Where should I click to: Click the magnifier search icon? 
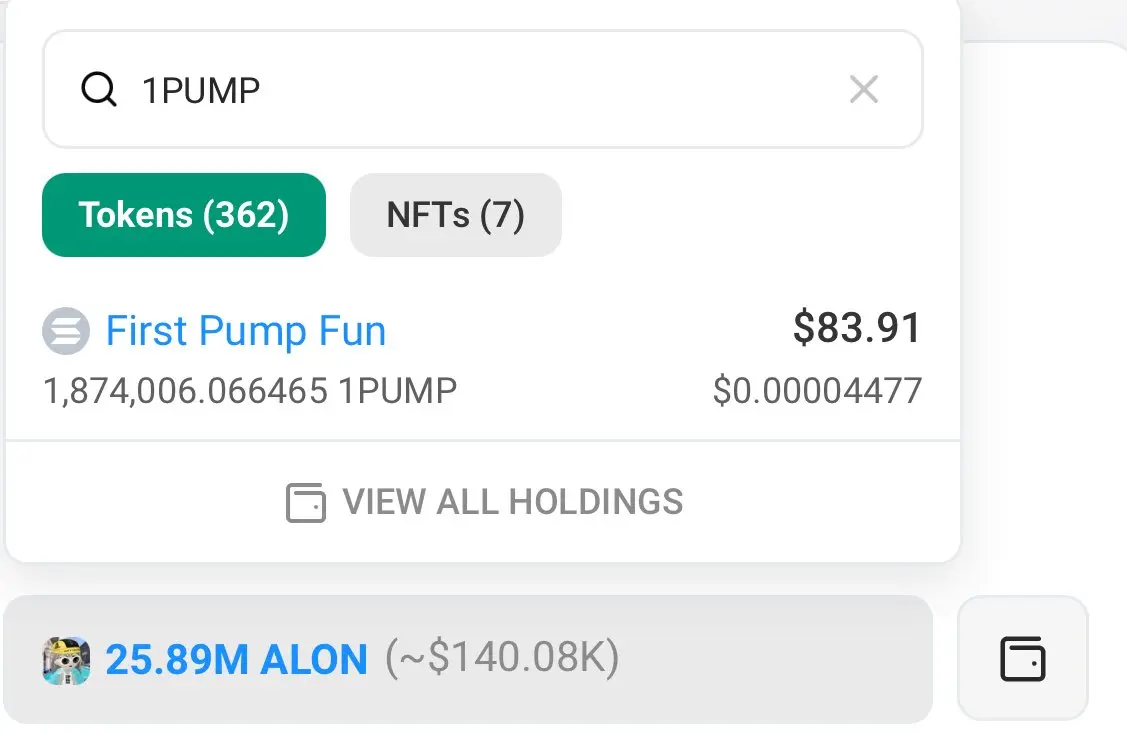(98, 90)
